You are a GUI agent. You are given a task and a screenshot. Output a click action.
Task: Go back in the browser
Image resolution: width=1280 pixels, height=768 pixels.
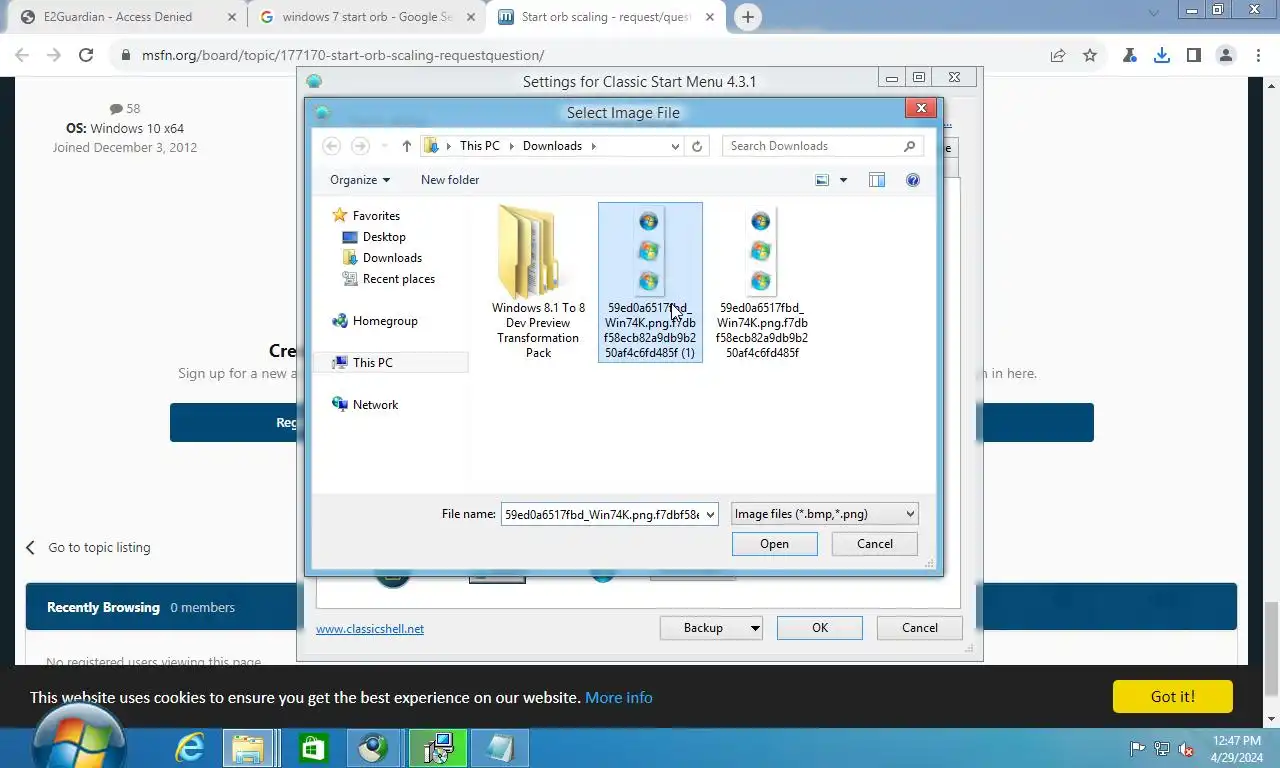click(22, 56)
